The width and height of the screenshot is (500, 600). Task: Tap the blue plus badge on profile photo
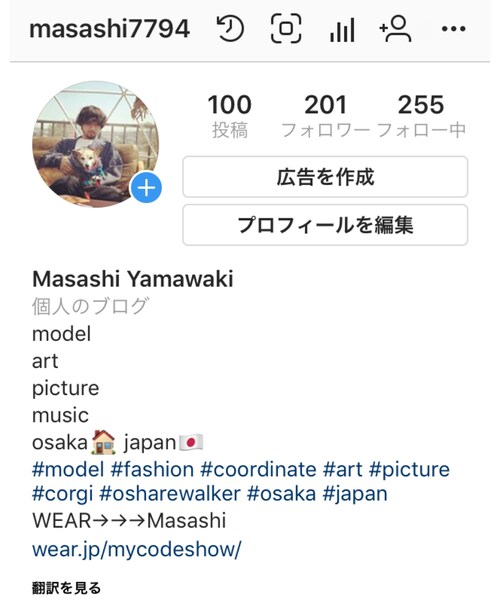(x=146, y=188)
